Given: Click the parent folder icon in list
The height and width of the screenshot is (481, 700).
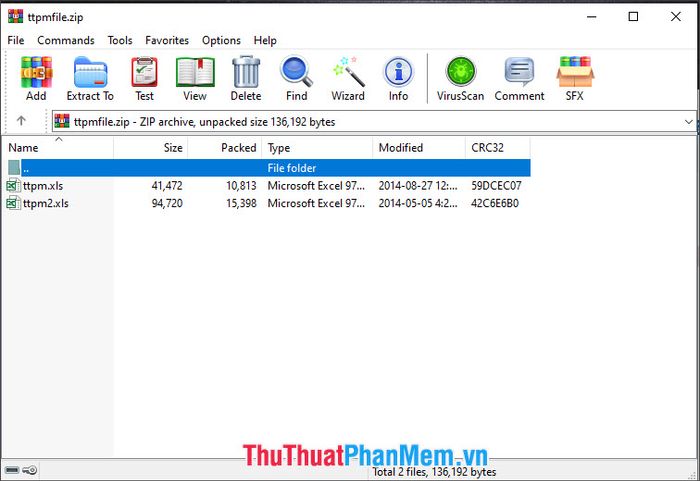Looking at the screenshot, I should click(x=14, y=168).
